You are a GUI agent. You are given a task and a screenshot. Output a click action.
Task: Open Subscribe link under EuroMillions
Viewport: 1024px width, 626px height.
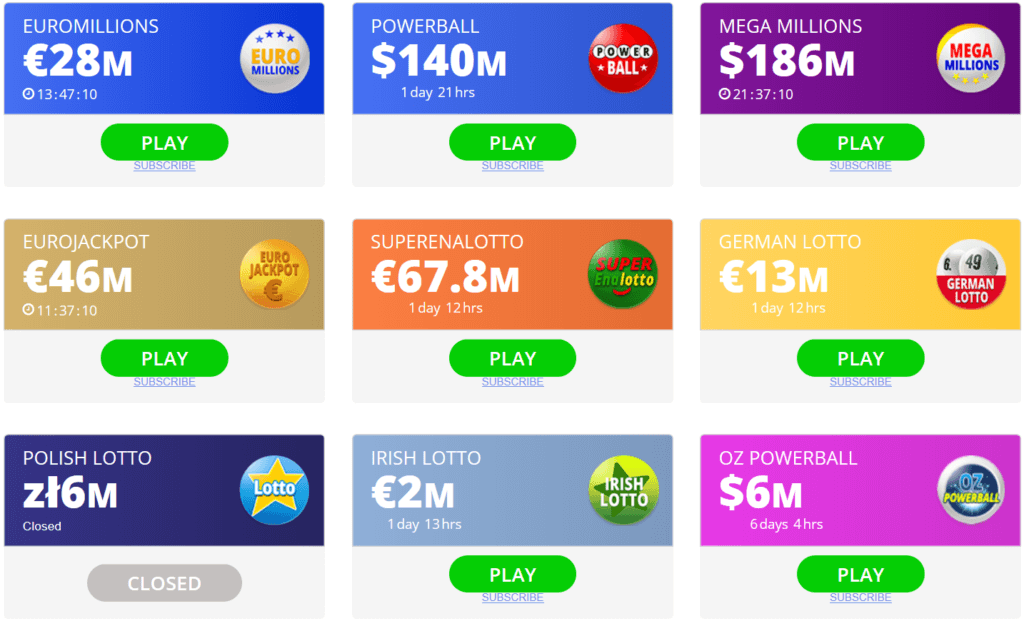coord(163,165)
